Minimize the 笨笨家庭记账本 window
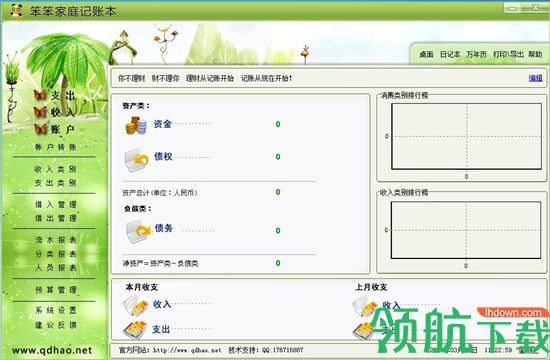This screenshot has height=360, width=550. coord(512,8)
